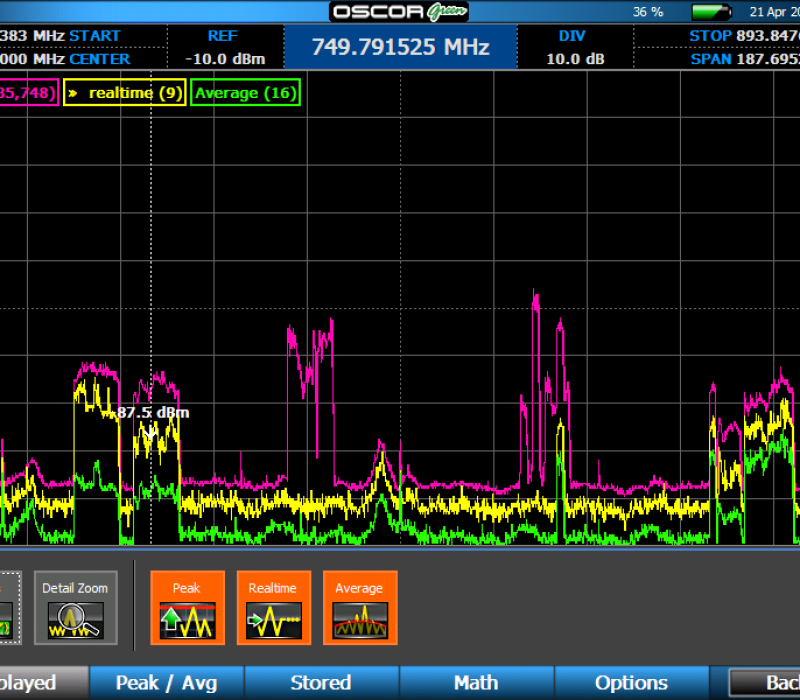Click the partially visible trace tool at far left
This screenshot has width=800, height=700.
coord(8,608)
